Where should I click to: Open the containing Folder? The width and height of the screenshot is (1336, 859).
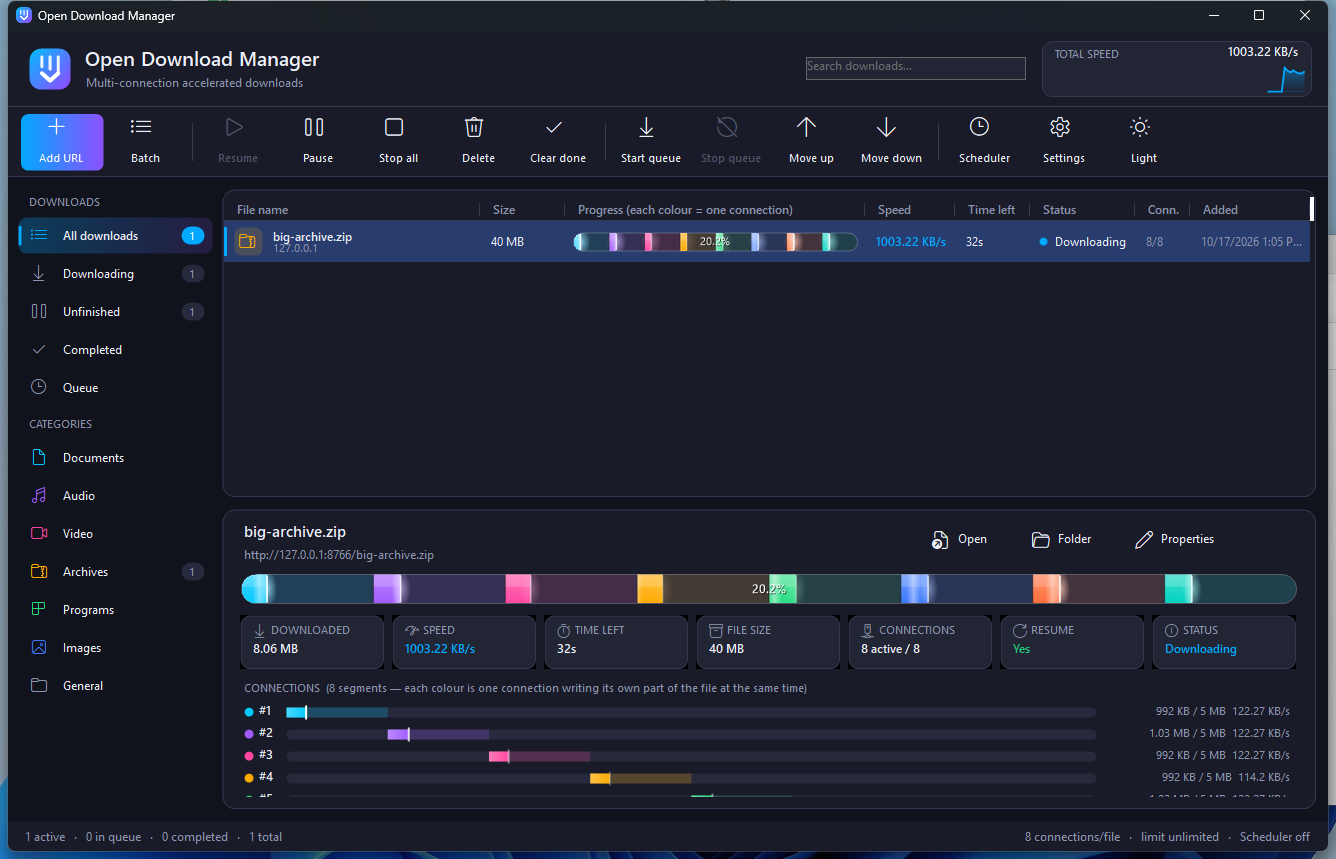click(1062, 539)
